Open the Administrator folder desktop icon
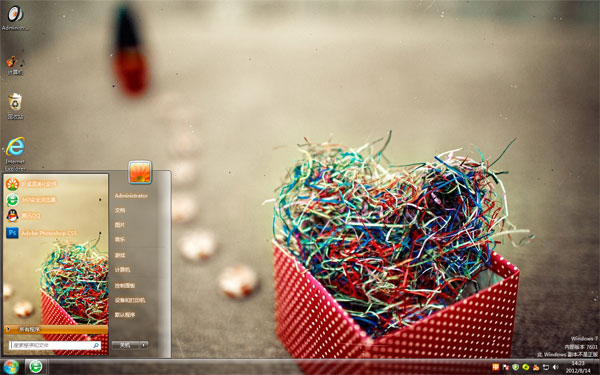 point(15,18)
